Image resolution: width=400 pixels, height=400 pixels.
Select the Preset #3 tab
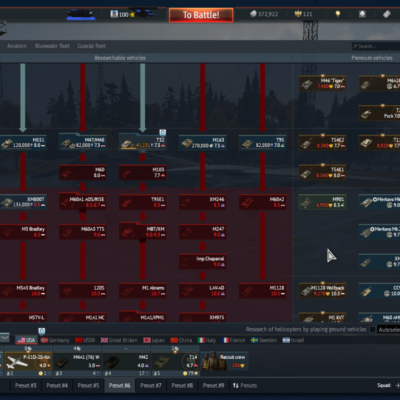(x=25, y=386)
